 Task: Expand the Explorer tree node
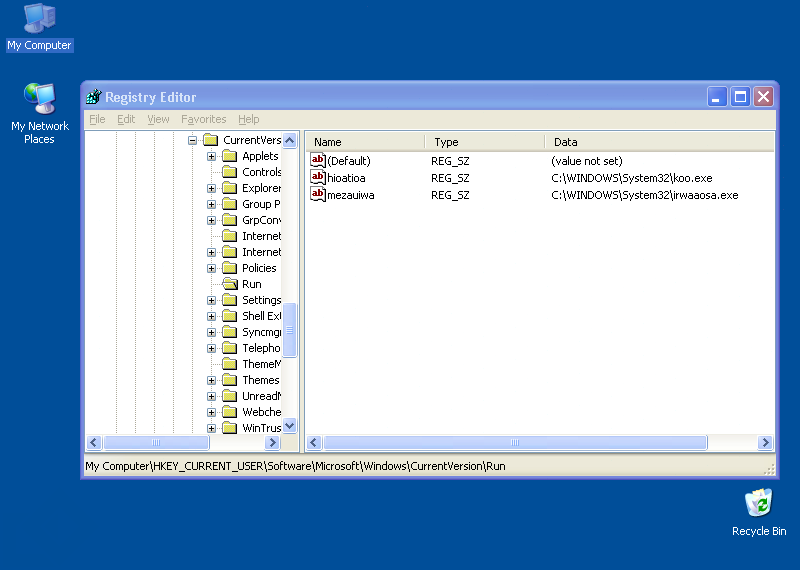coord(211,188)
